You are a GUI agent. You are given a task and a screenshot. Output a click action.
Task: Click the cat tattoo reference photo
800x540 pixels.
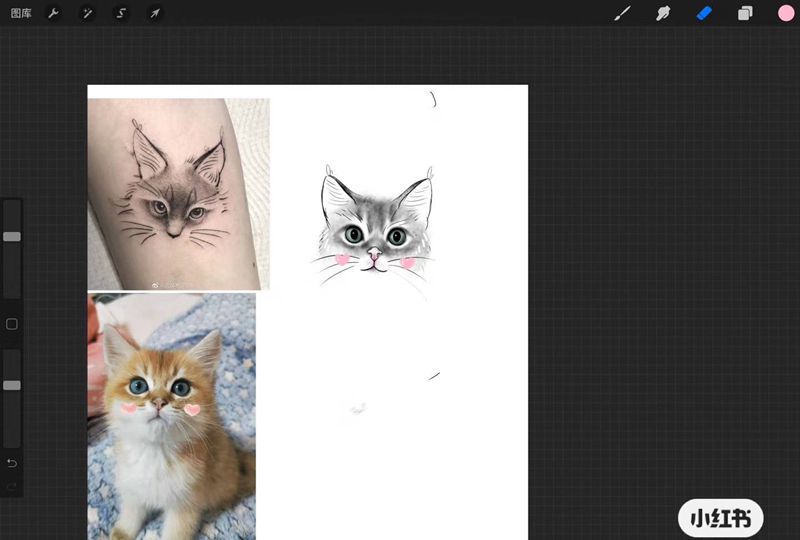pyautogui.click(x=178, y=193)
